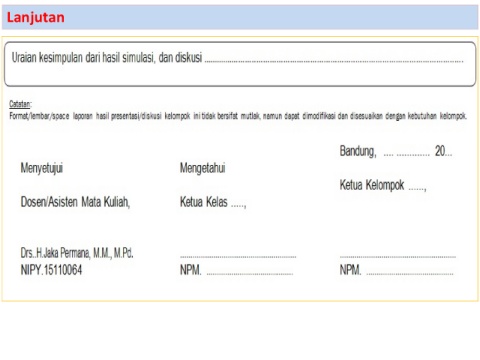The height and width of the screenshot is (360, 480).
Task: Click the year field '20...'
Action: click(443, 151)
